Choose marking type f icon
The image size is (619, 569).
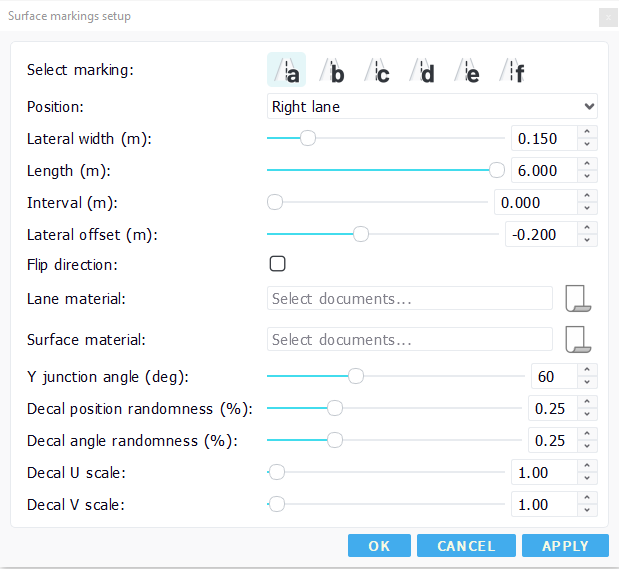pos(512,70)
